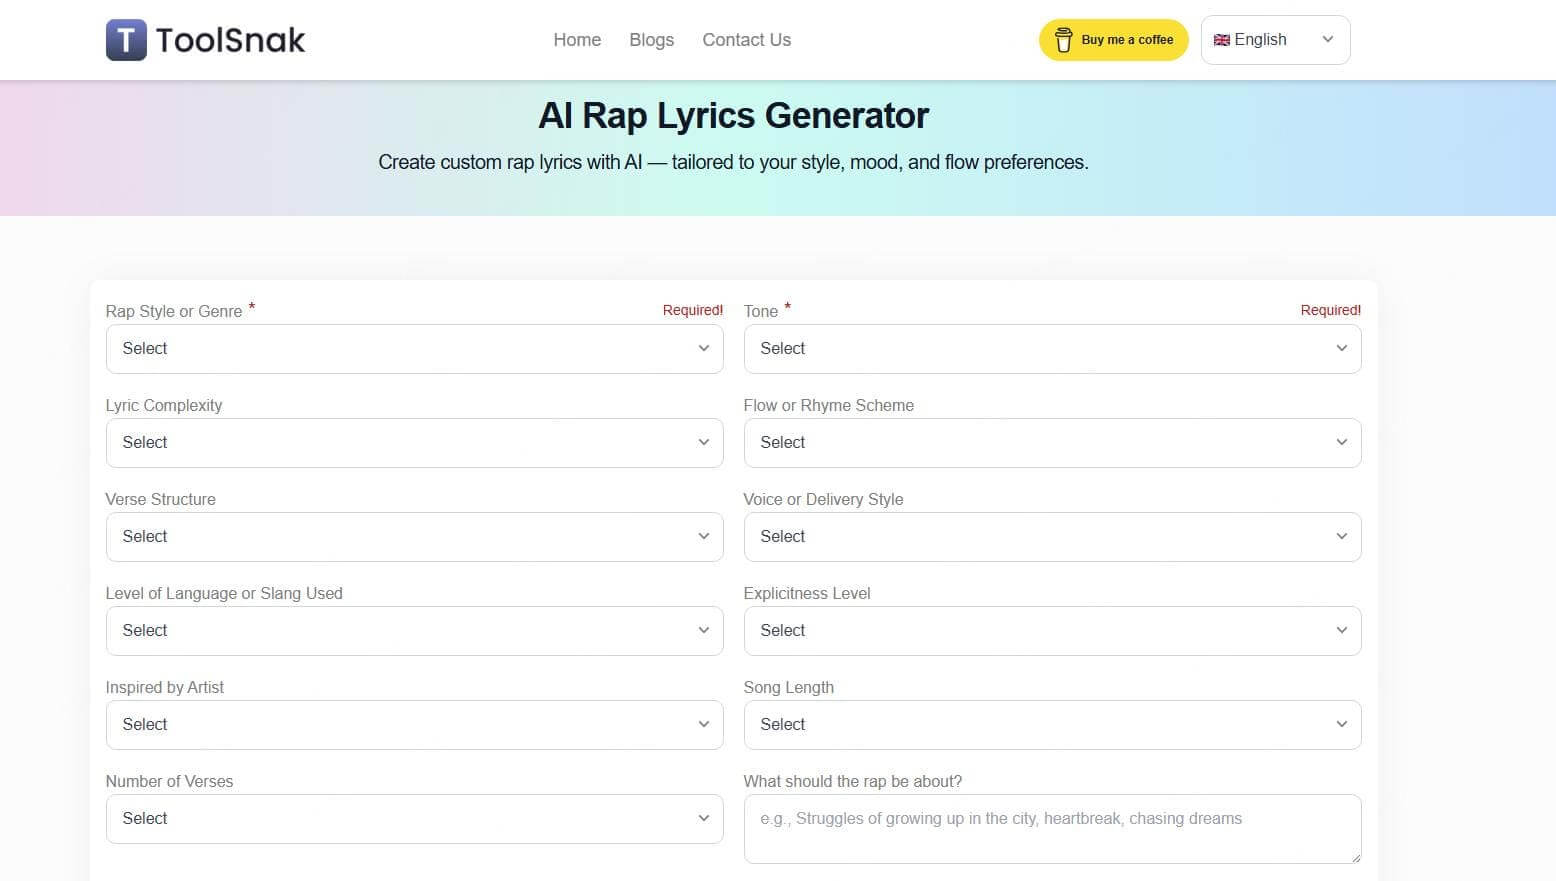The width and height of the screenshot is (1556, 881).
Task: Navigate to the Home menu item
Action: [577, 40]
